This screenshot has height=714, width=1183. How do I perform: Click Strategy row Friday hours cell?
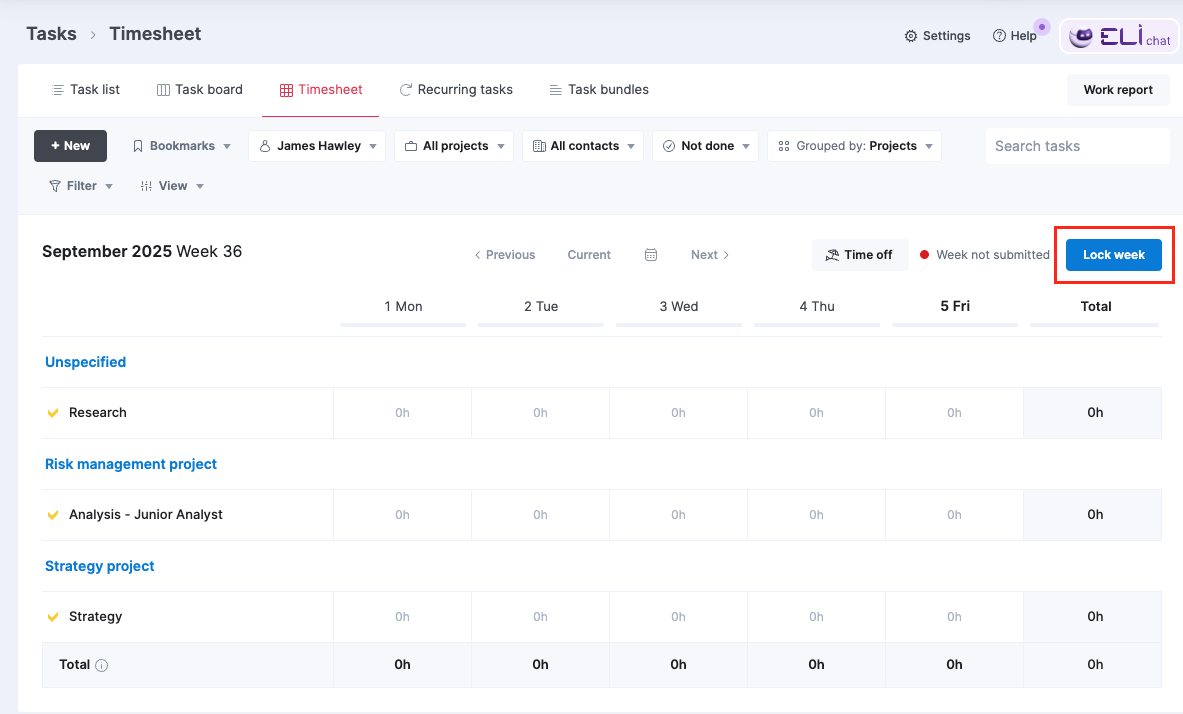click(x=954, y=617)
